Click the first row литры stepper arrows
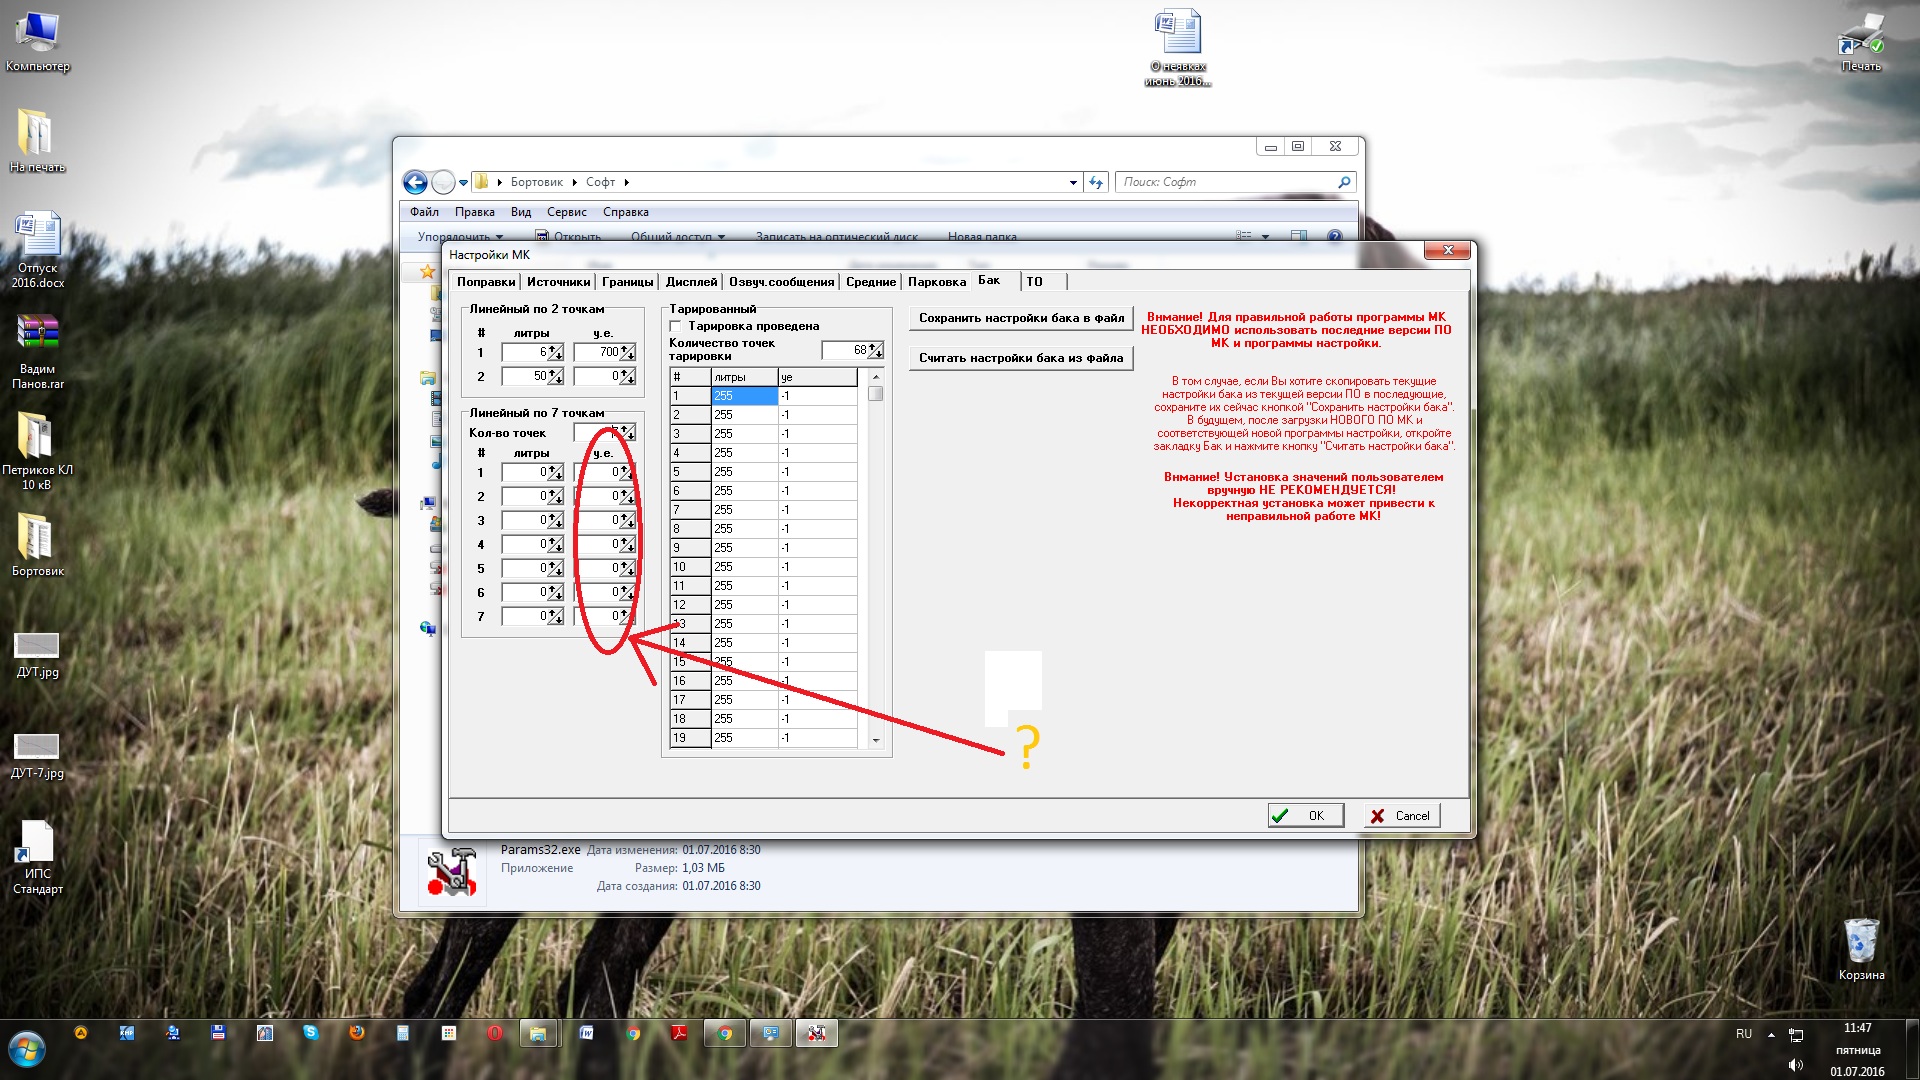1920x1080 pixels. click(x=556, y=352)
